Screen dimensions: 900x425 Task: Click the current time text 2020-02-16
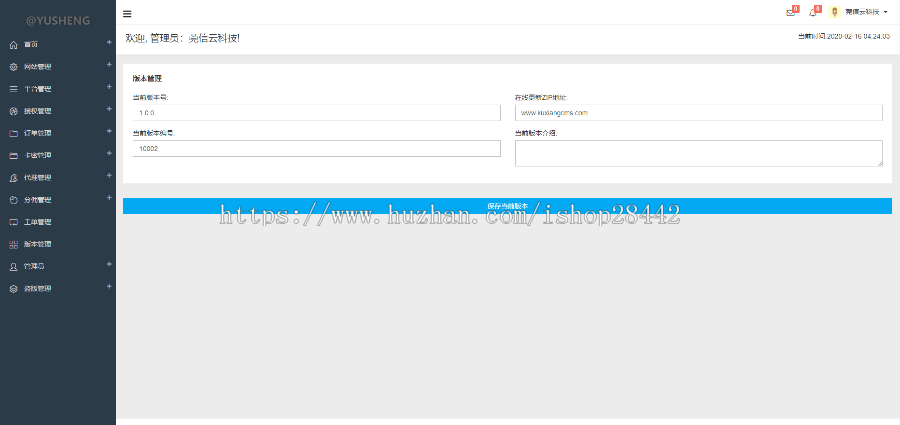(844, 36)
